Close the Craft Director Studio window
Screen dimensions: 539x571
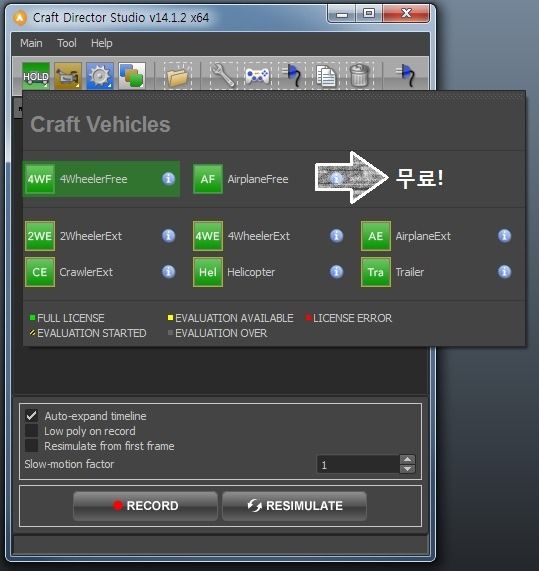coord(406,14)
